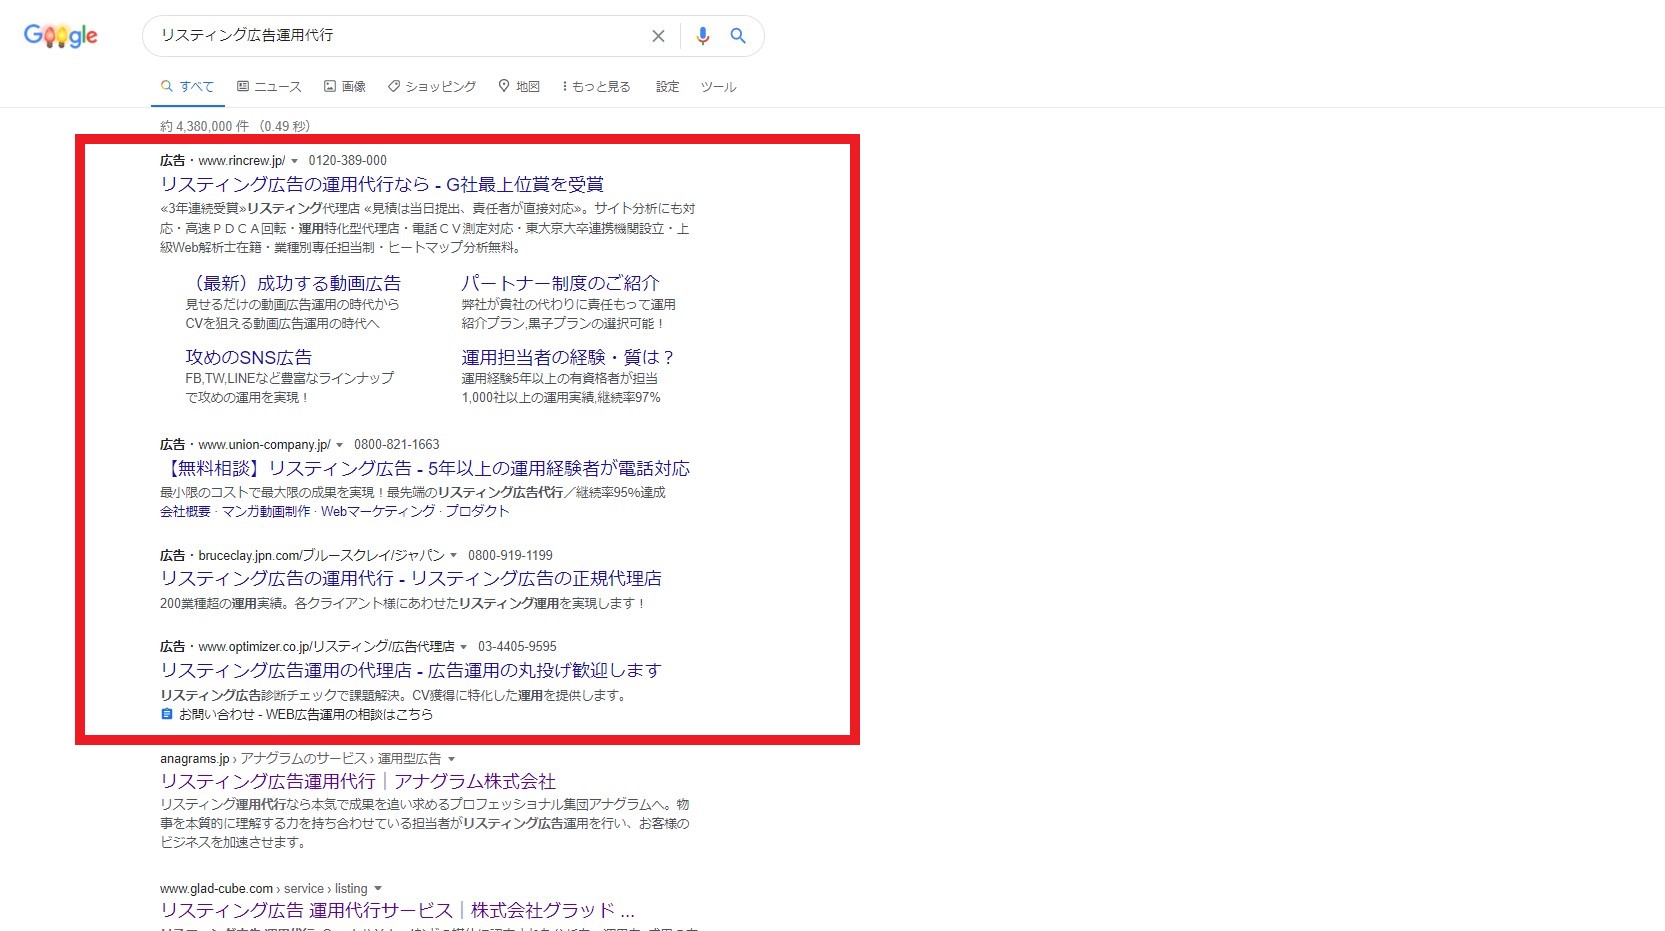1665x931 pixels.
Task: Click the form icon beside お問い合わせ
Action: [167, 714]
